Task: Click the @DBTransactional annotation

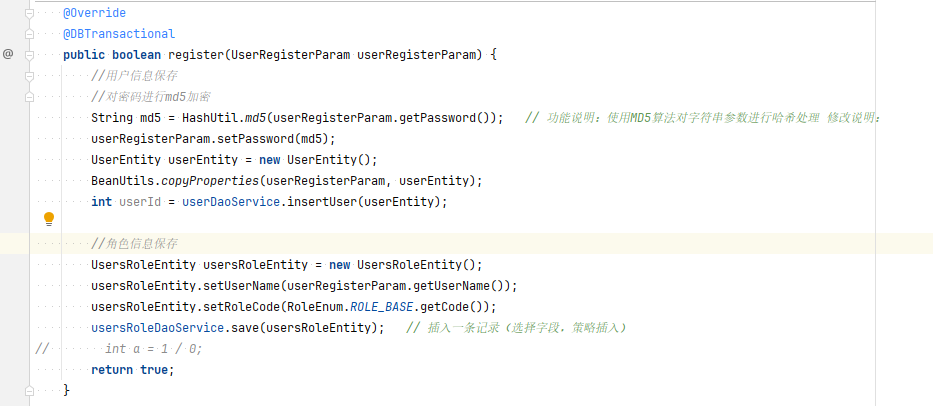Action: click(x=119, y=34)
